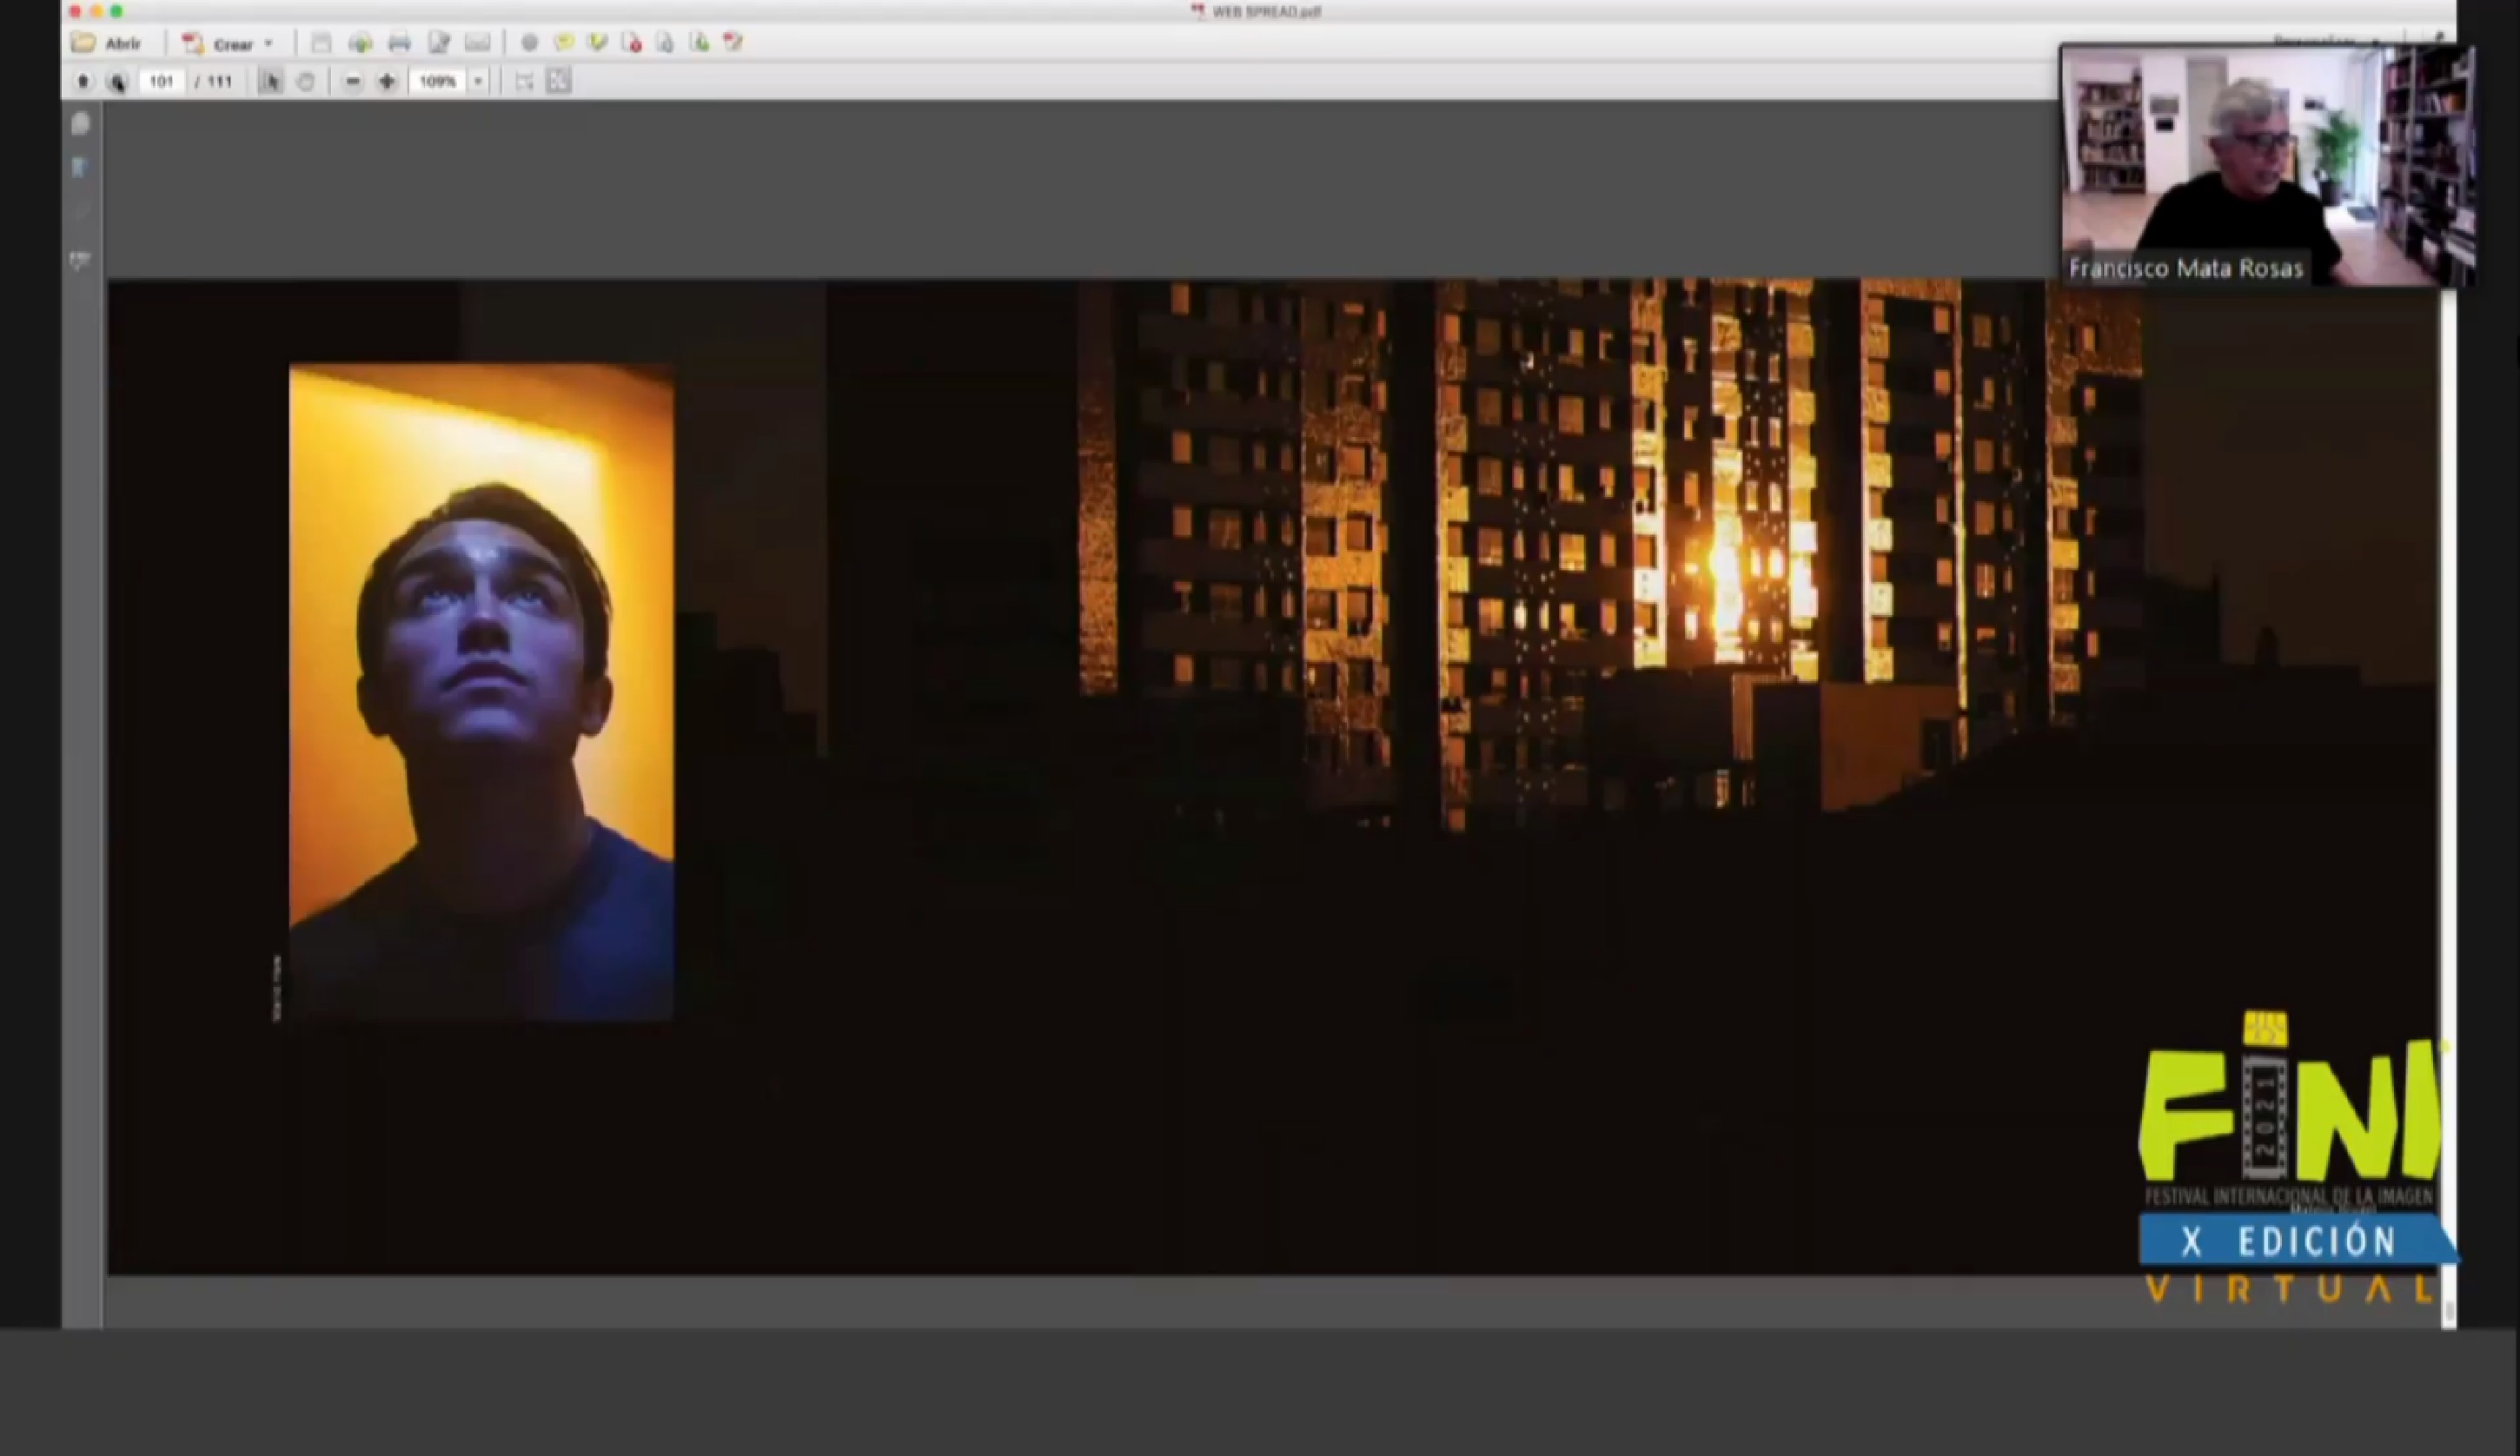2520x1456 pixels.
Task: Click the page number field showing 101
Action: 161,82
